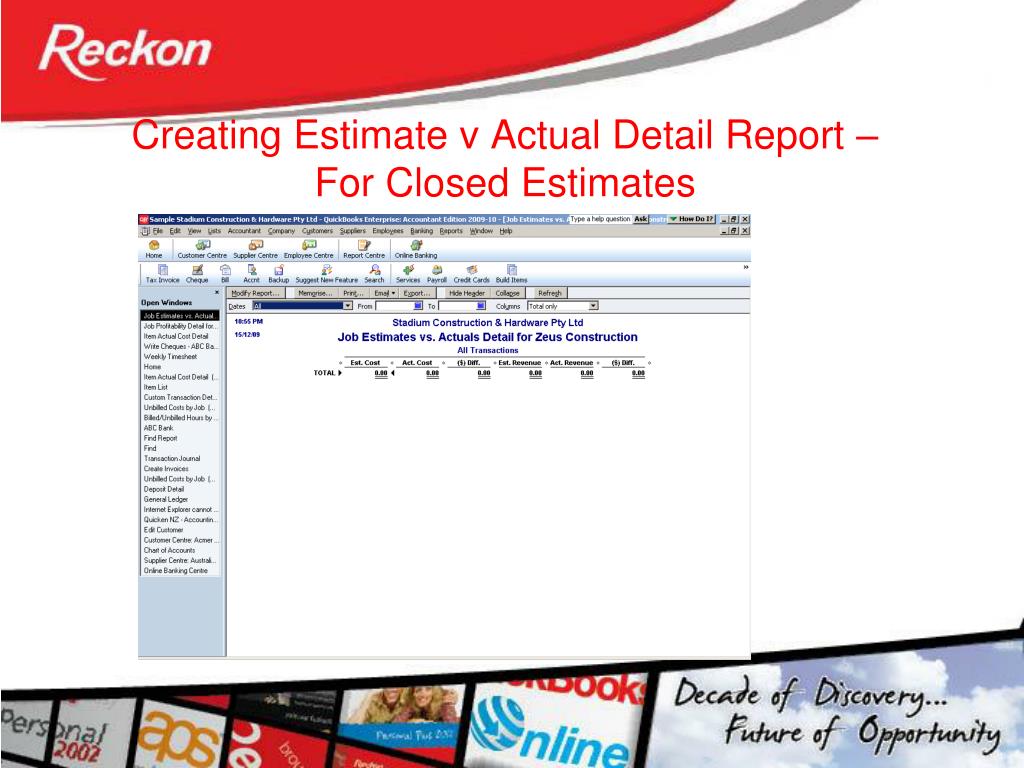This screenshot has width=1024, height=768.
Task: Select Chart of Accounts in Open Windows
Action: (x=180, y=551)
